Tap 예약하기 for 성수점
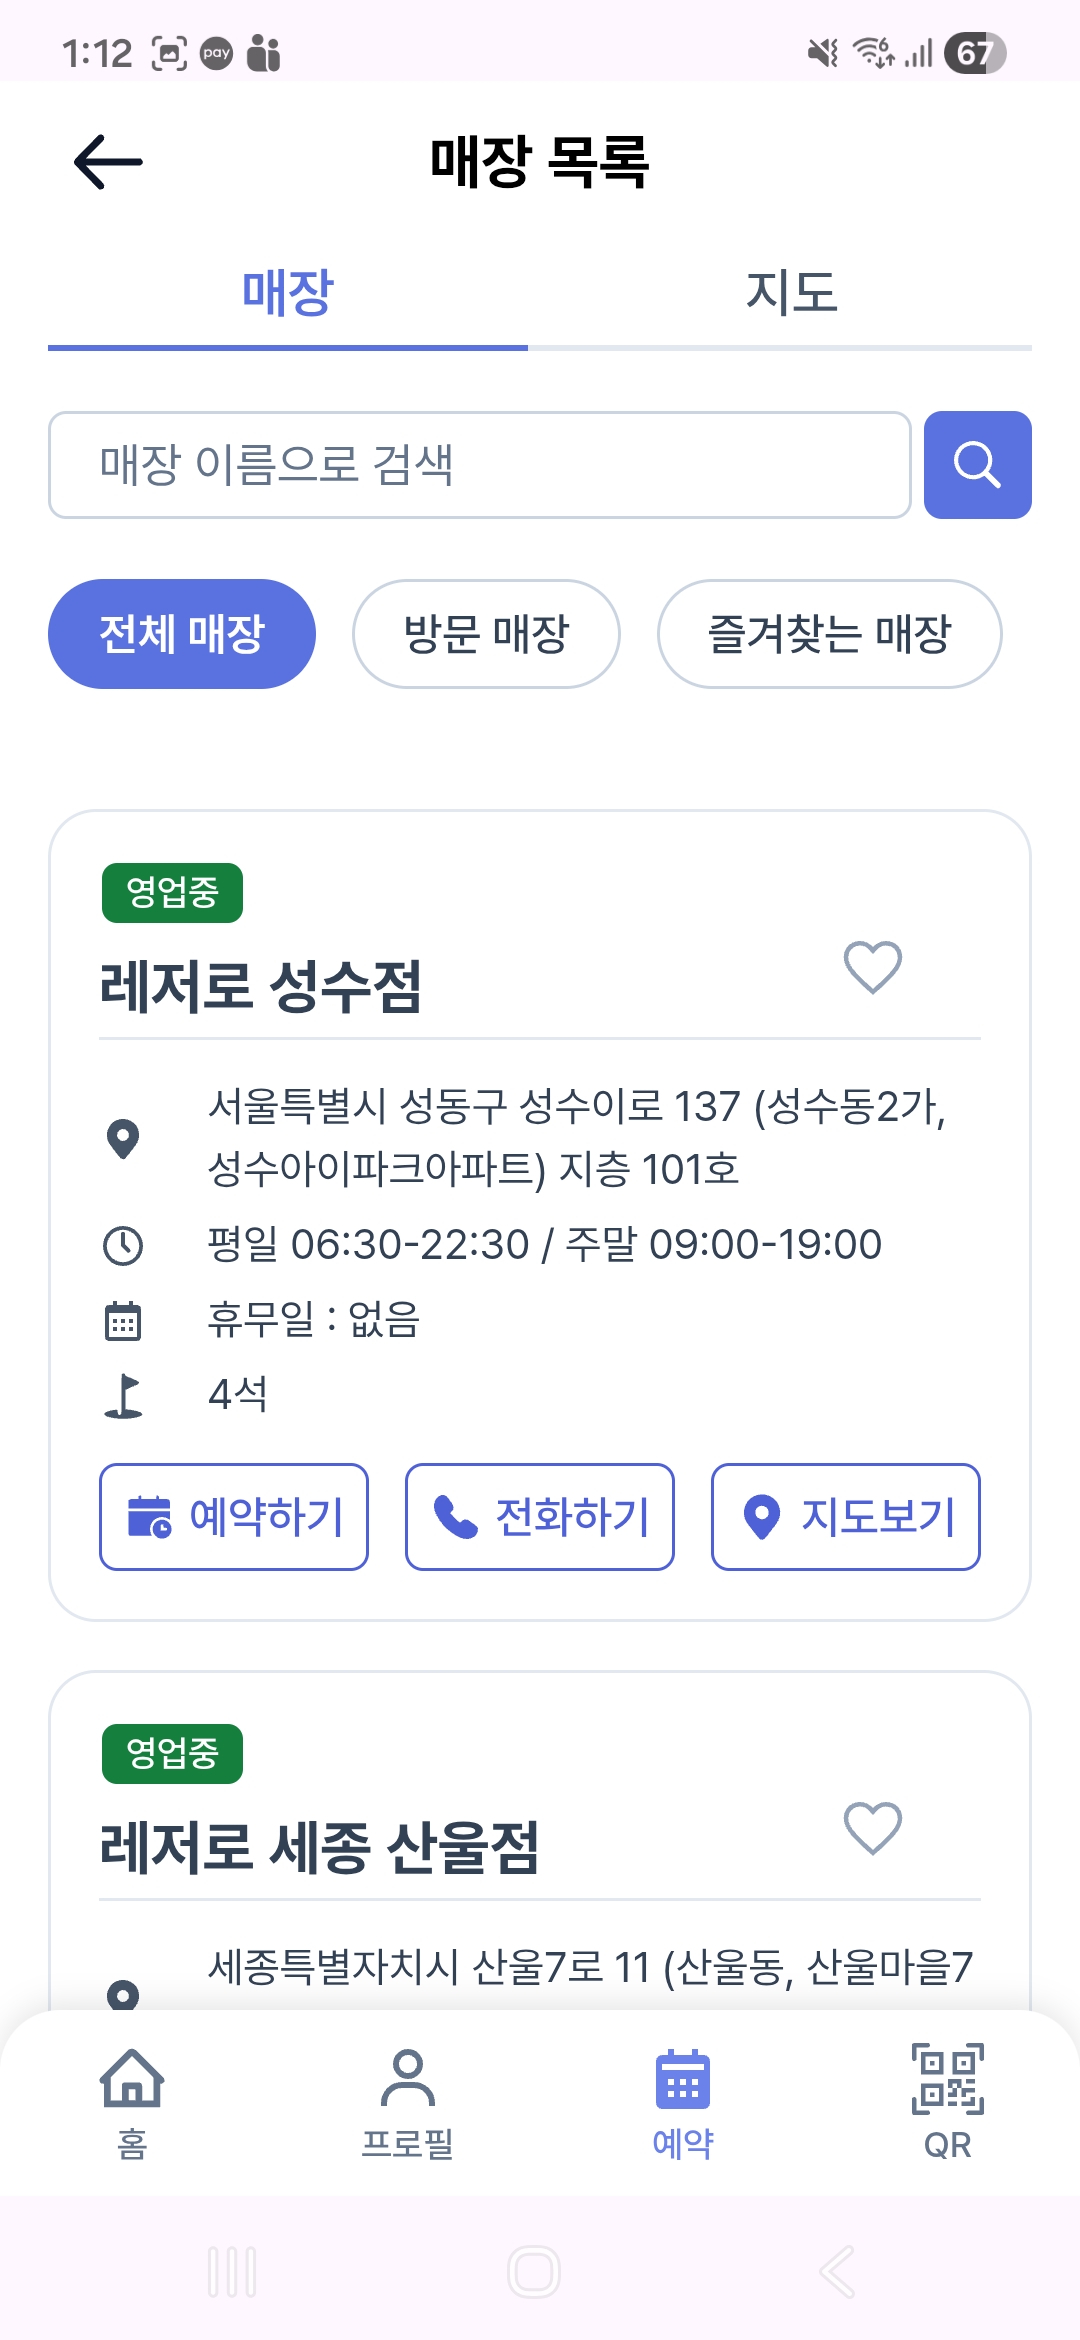 click(234, 1517)
